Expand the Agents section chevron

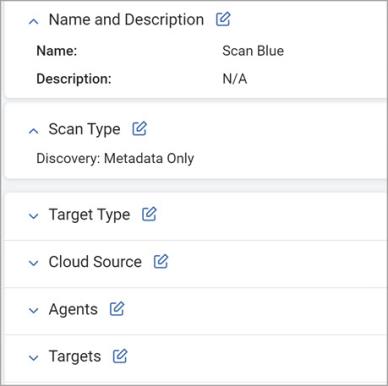pyautogui.click(x=33, y=311)
